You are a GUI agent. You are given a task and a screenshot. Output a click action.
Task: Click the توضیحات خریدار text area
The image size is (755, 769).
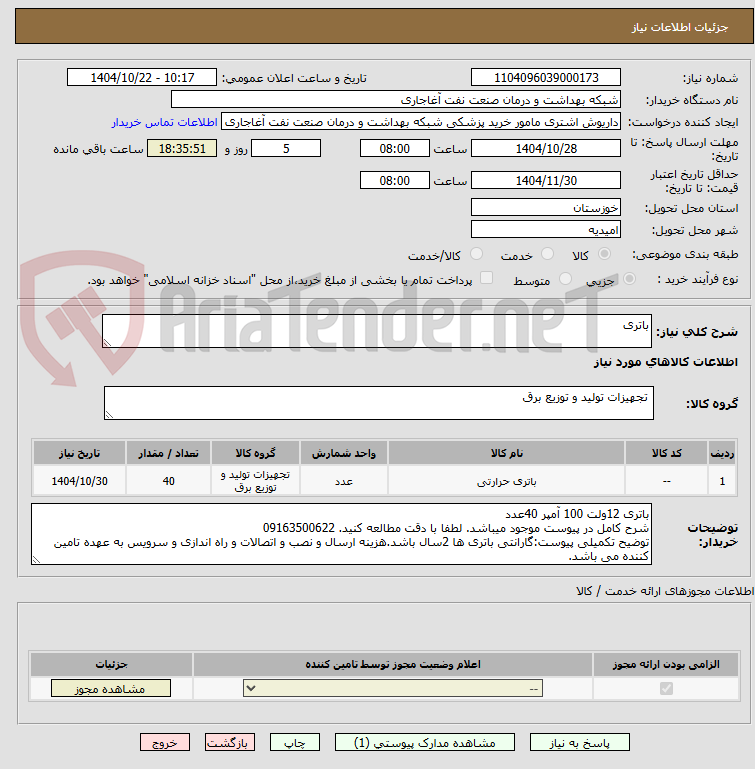click(341, 534)
